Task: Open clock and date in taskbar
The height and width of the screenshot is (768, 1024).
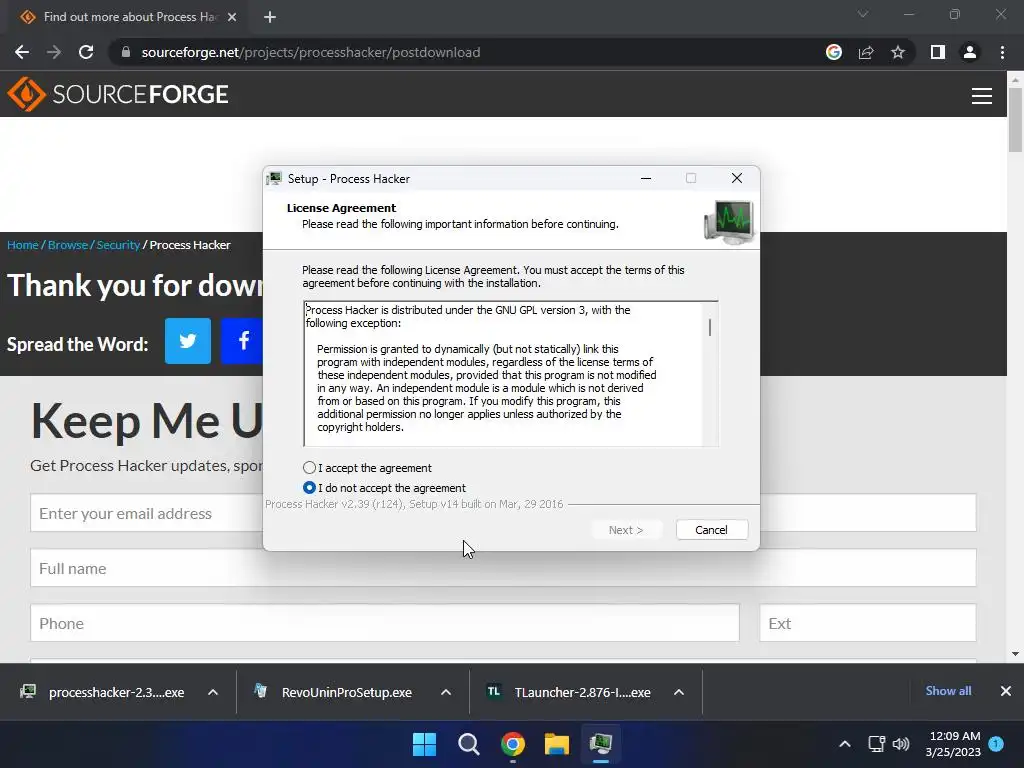Action: [x=953, y=744]
